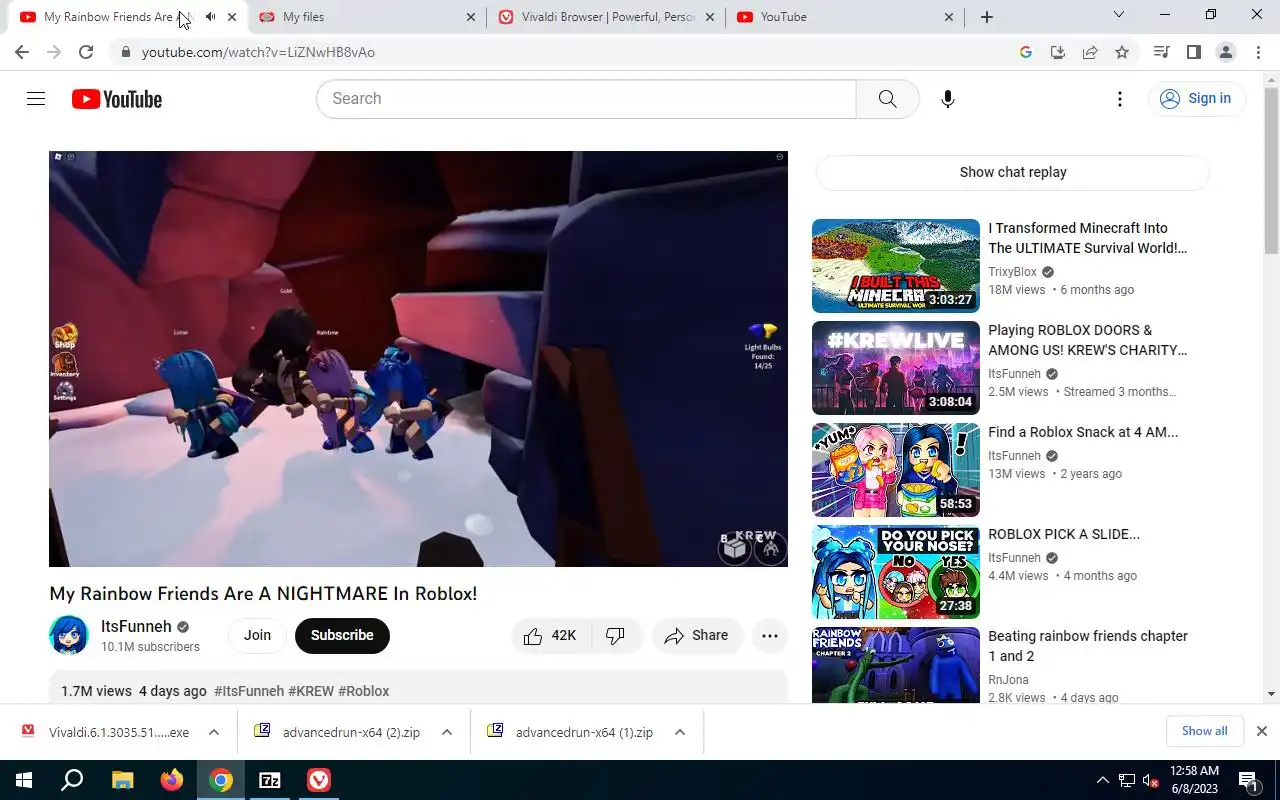Open ItsFunneh channel avatar

click(69, 636)
